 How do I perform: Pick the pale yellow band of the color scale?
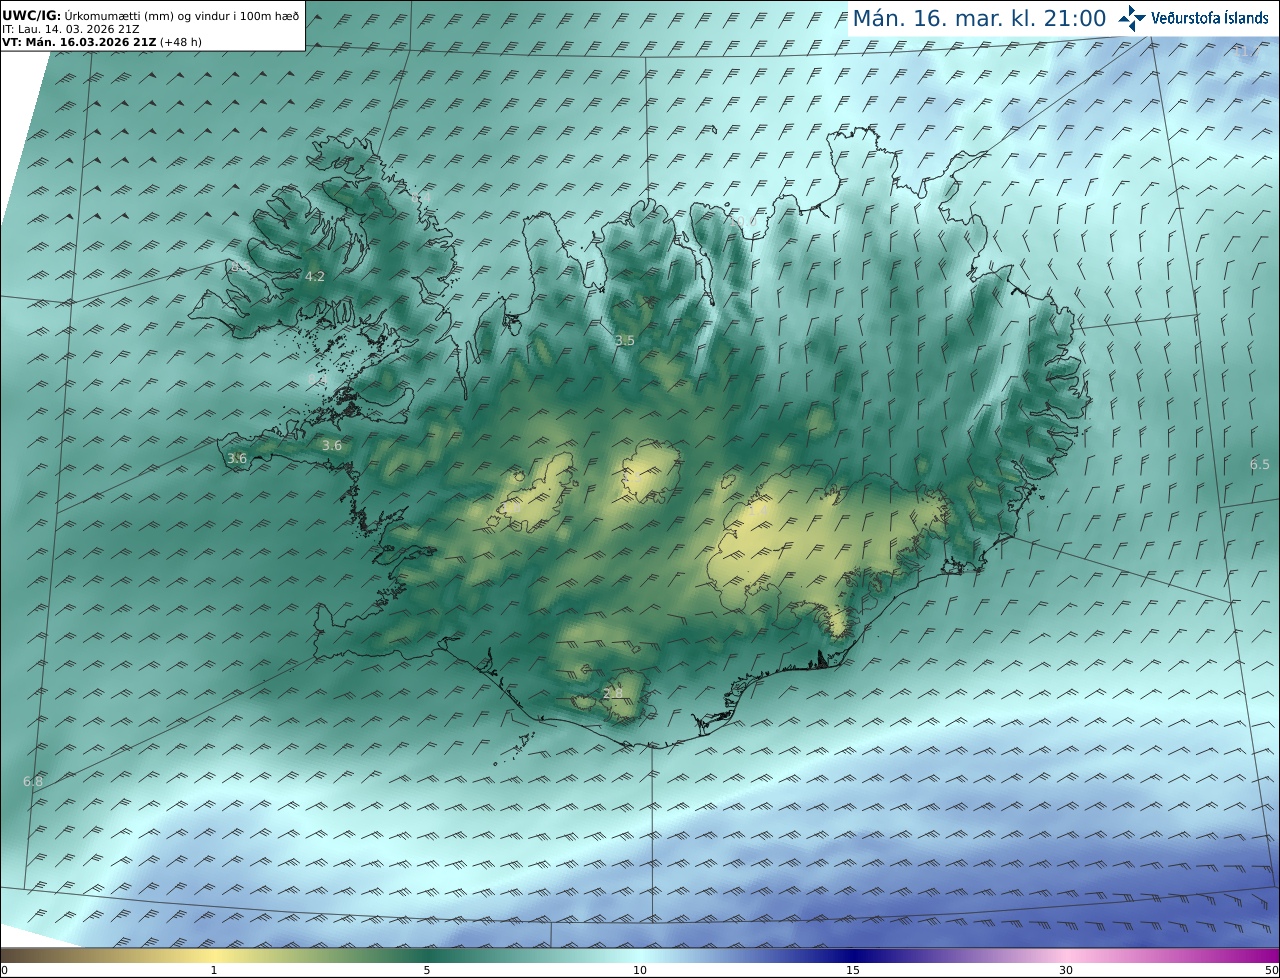pos(215,955)
